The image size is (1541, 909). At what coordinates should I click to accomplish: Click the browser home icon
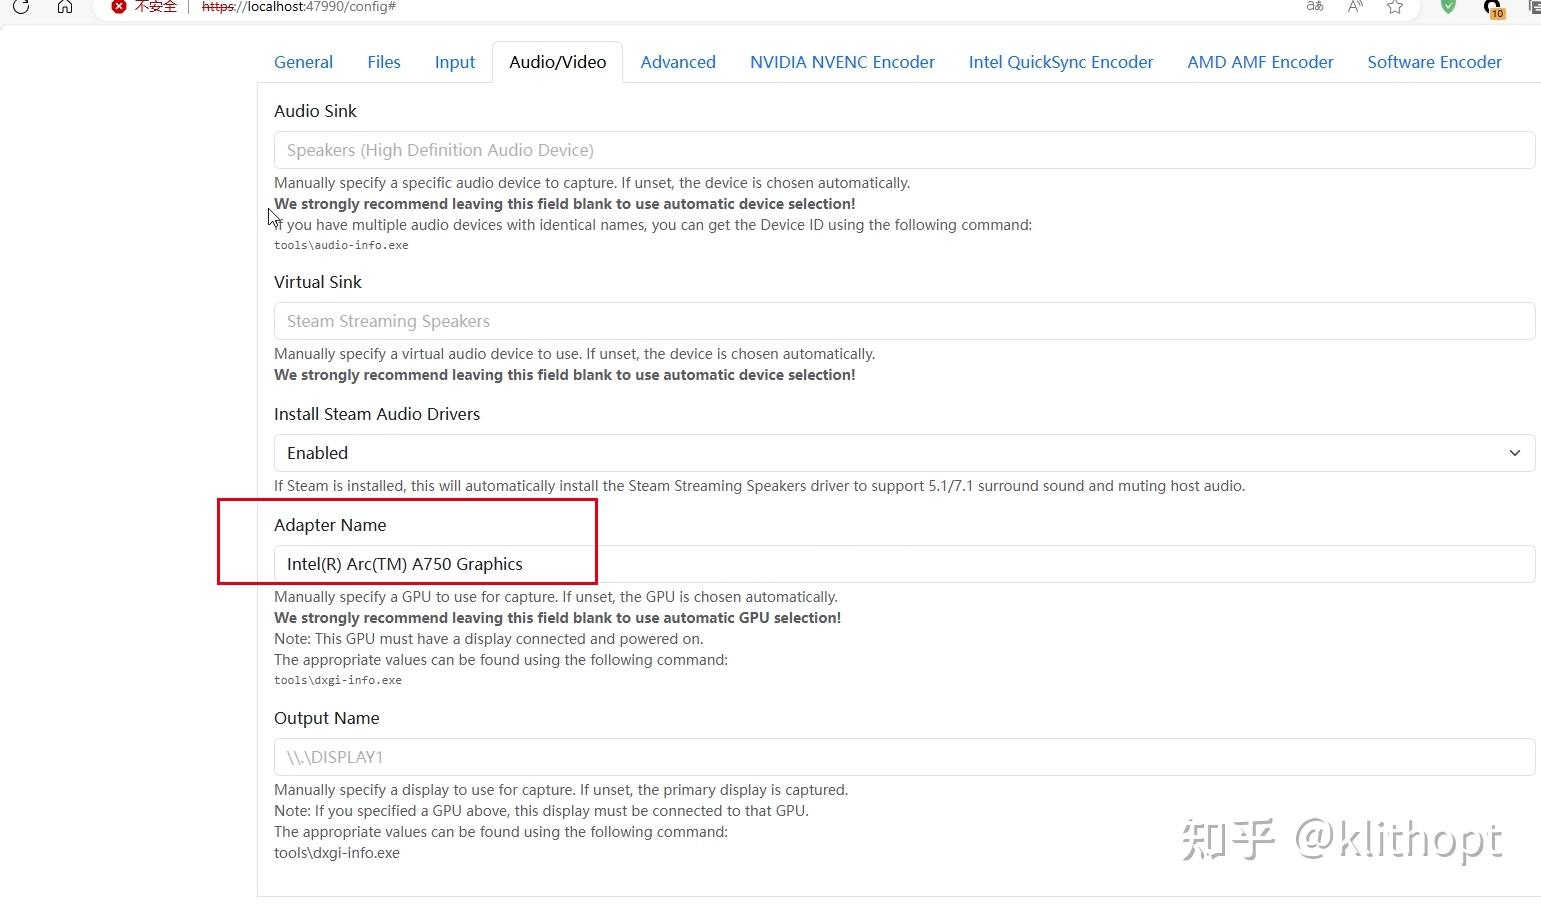(x=65, y=6)
